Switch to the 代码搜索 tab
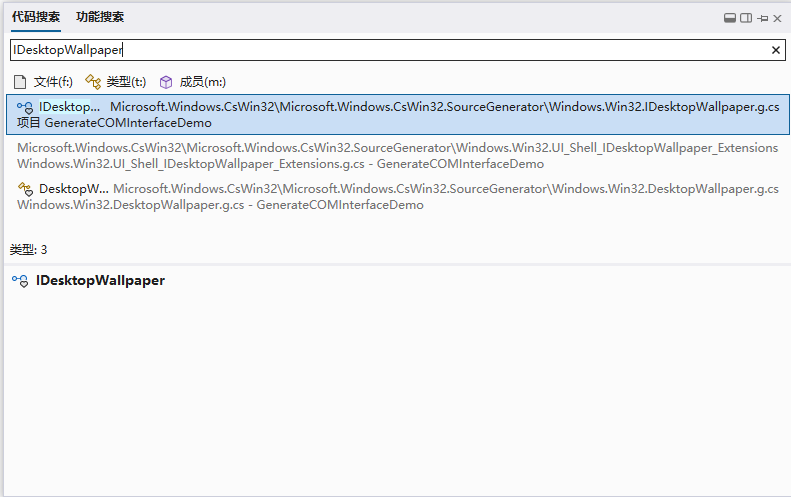 point(36,17)
